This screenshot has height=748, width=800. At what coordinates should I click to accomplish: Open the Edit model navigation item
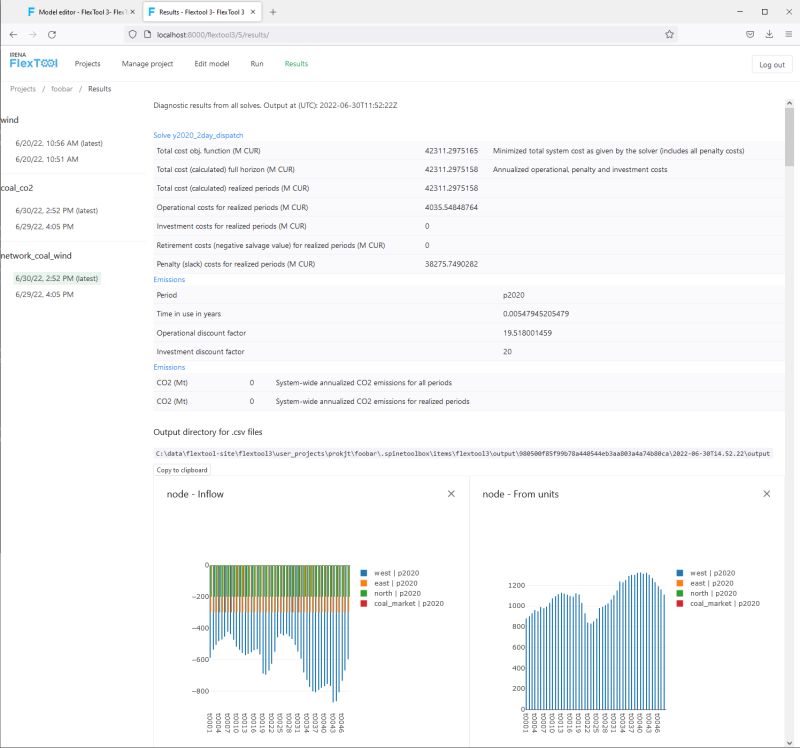[214, 63]
